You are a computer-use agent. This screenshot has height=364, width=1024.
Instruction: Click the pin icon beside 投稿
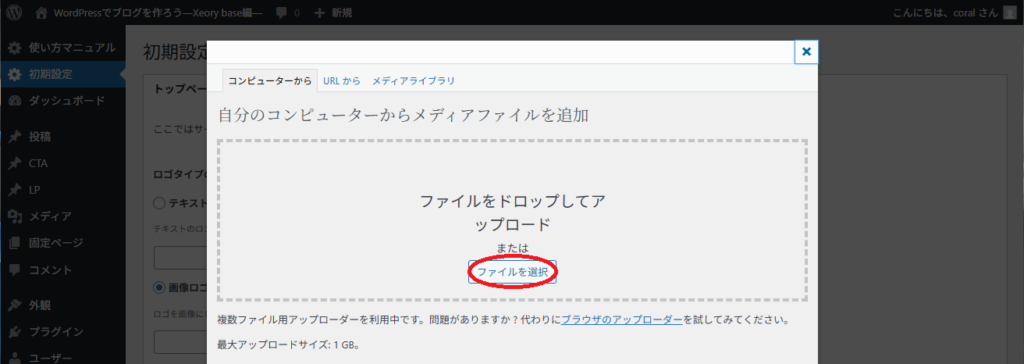(x=14, y=137)
